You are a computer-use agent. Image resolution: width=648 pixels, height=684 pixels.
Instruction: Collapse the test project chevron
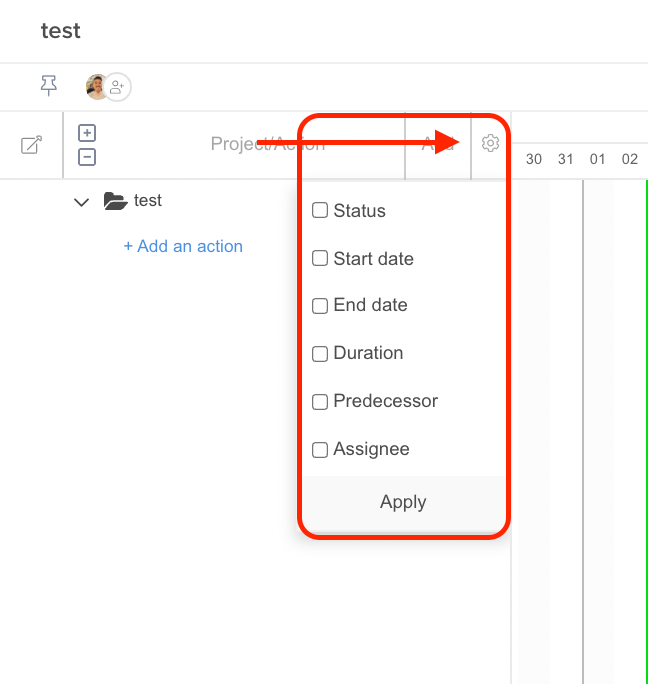[81, 202]
